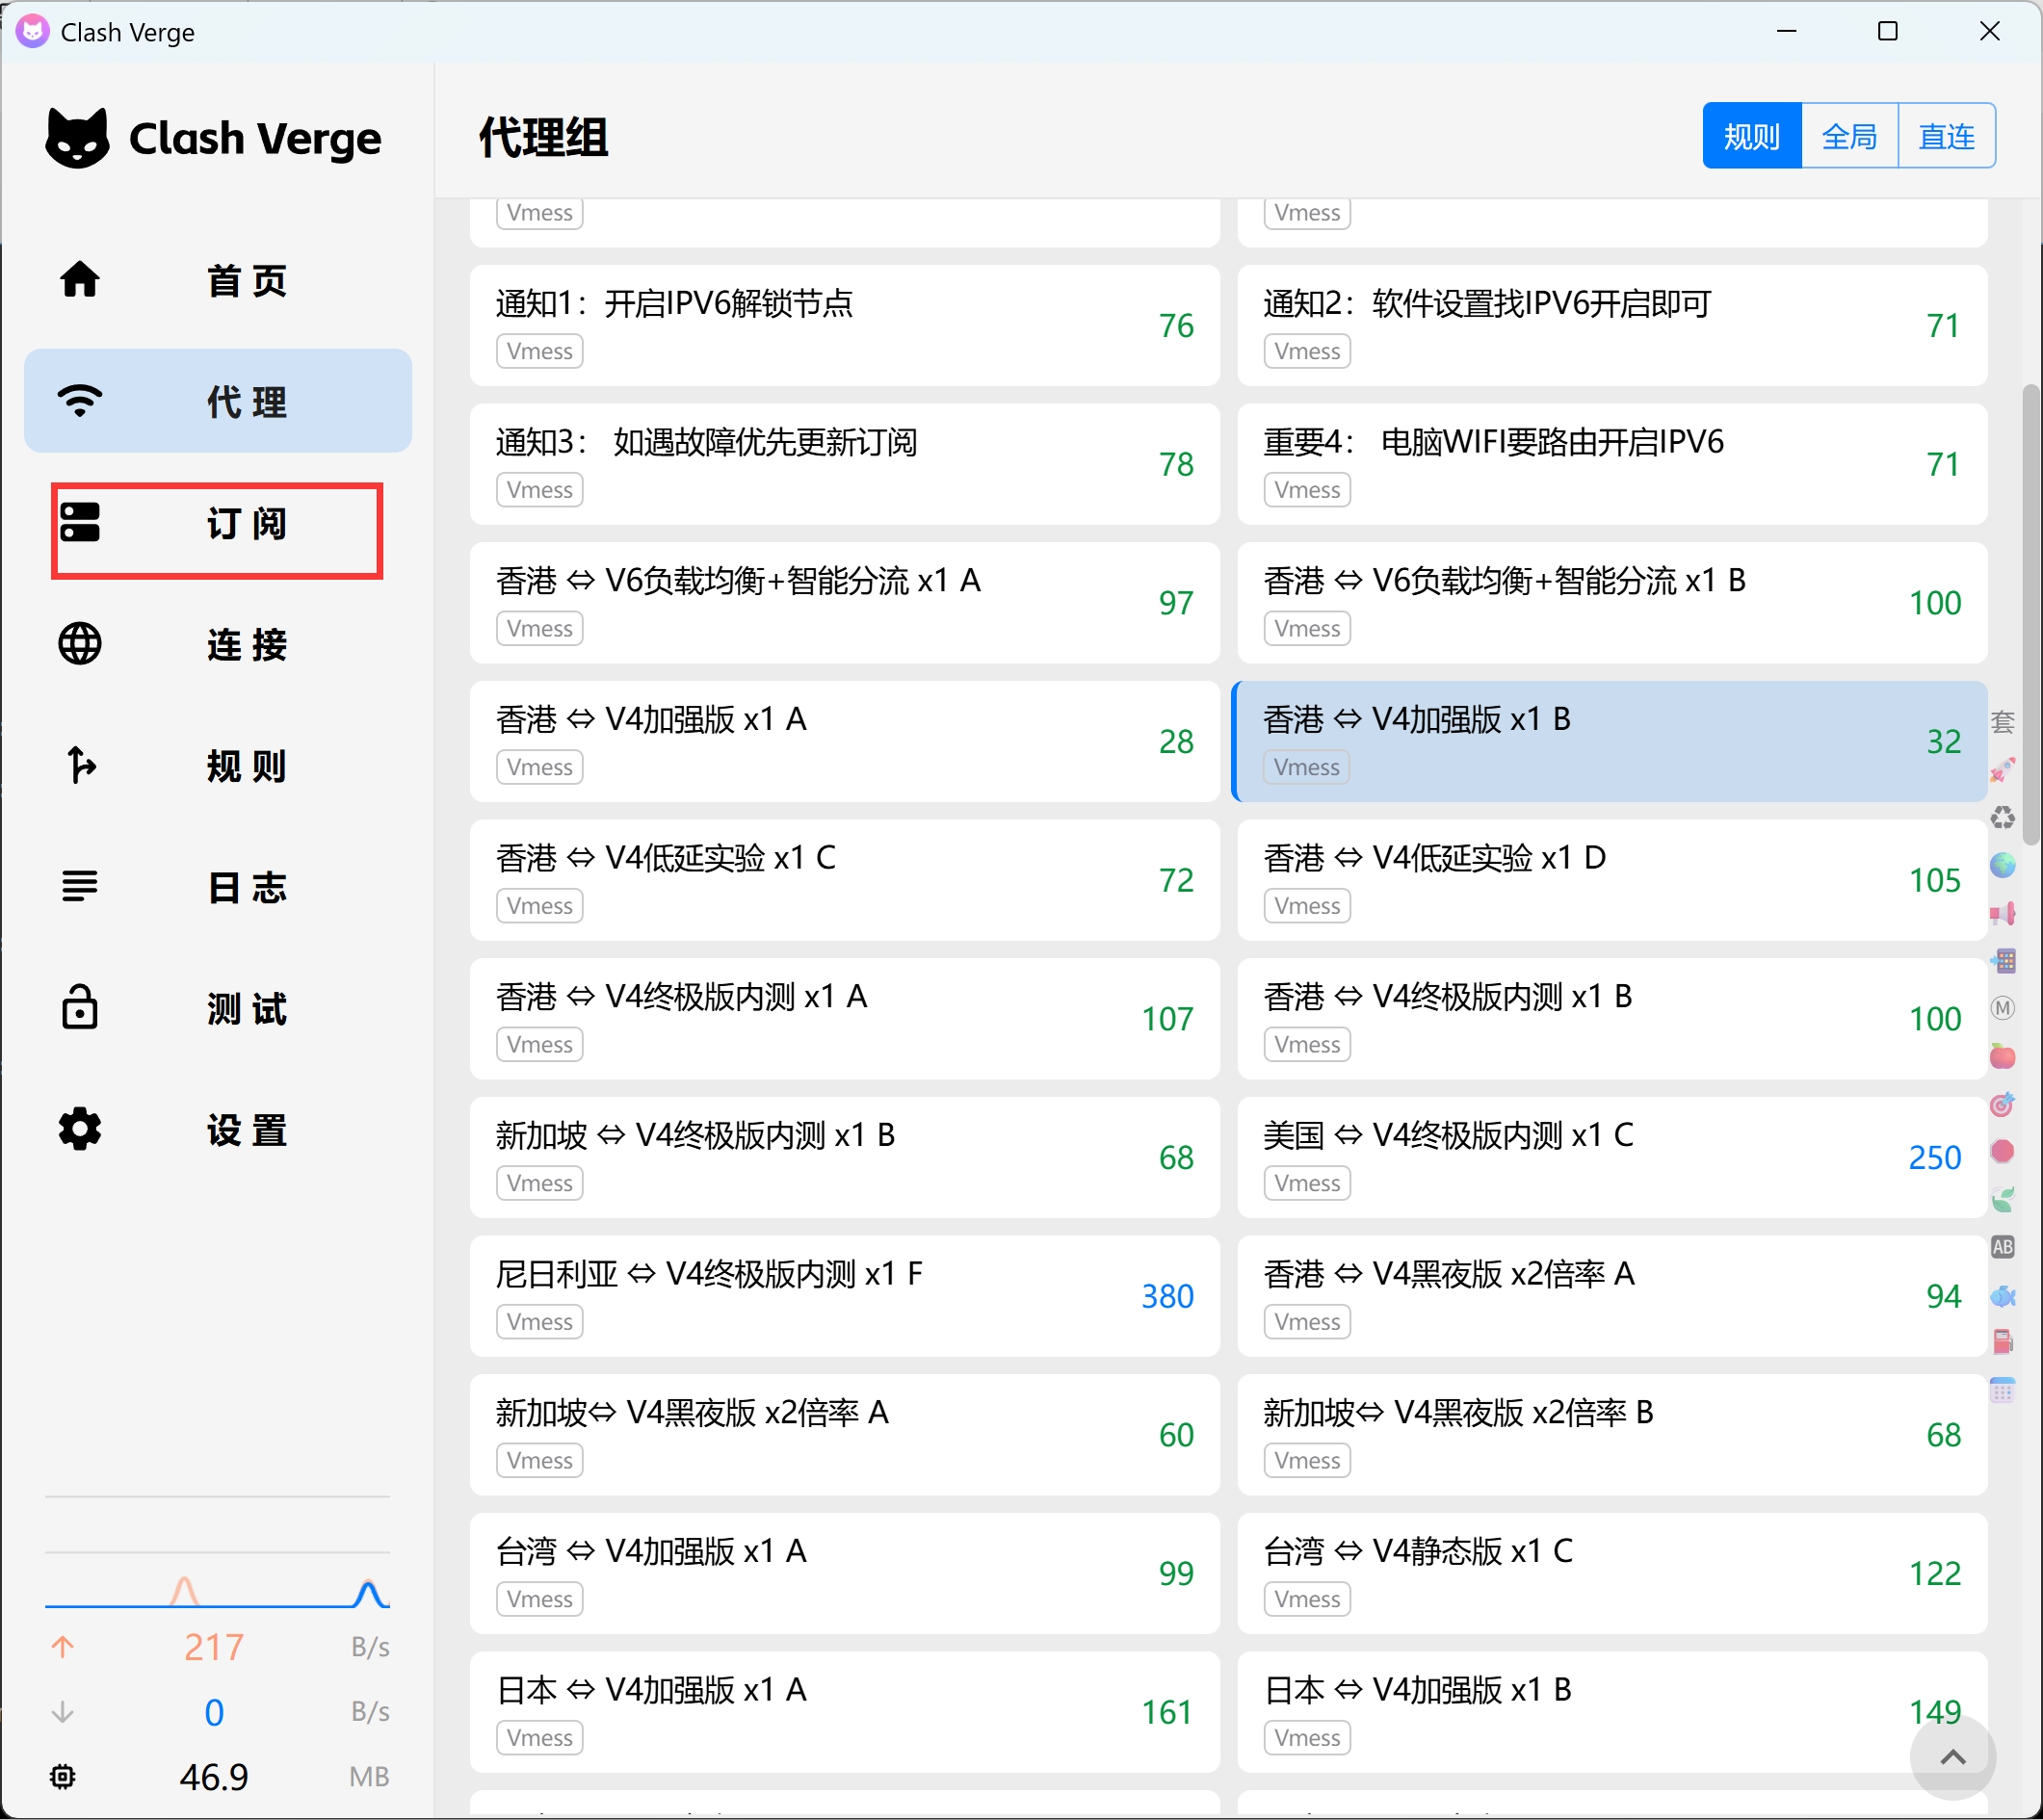The height and width of the screenshot is (1820, 2043).
Task: Choose node 香港 V4加强版 x1 A
Action: click(843, 741)
